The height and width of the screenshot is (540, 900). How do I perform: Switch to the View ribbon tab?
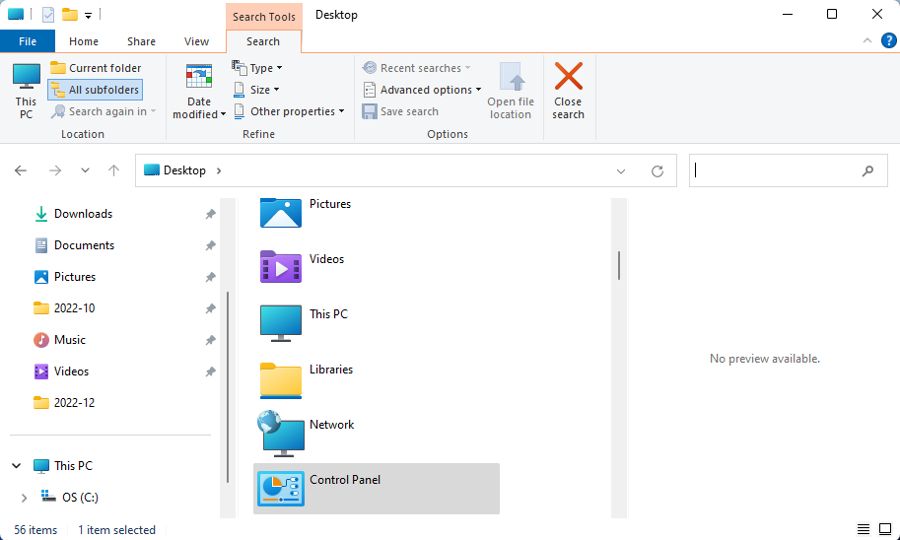click(196, 41)
